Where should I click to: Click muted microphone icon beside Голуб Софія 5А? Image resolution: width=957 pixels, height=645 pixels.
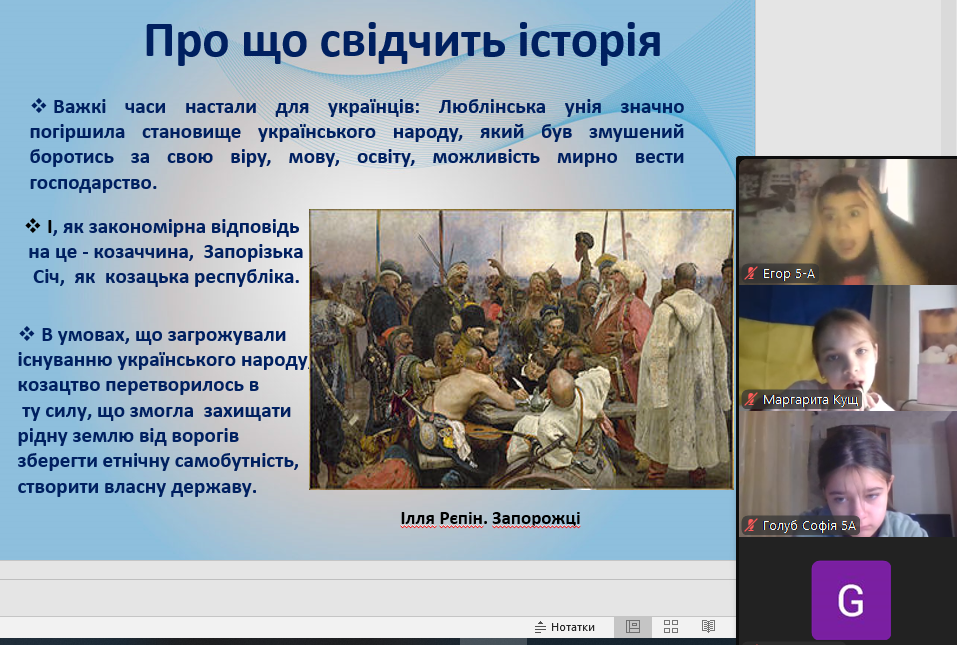tap(751, 525)
